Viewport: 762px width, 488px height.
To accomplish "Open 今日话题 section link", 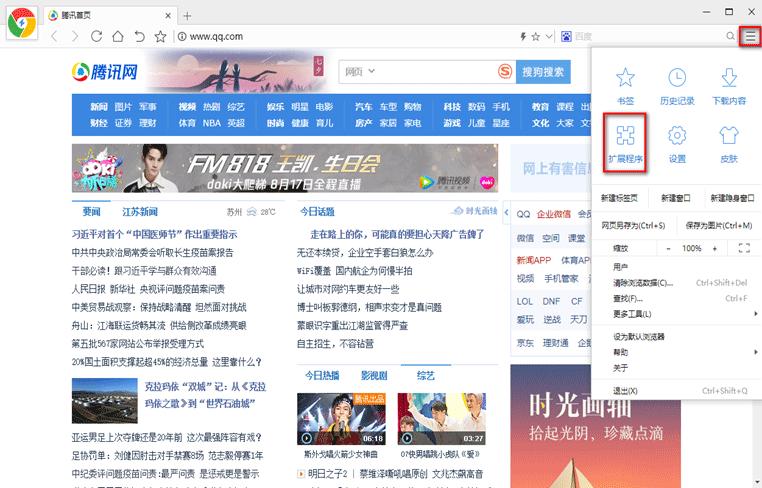I will [317, 212].
